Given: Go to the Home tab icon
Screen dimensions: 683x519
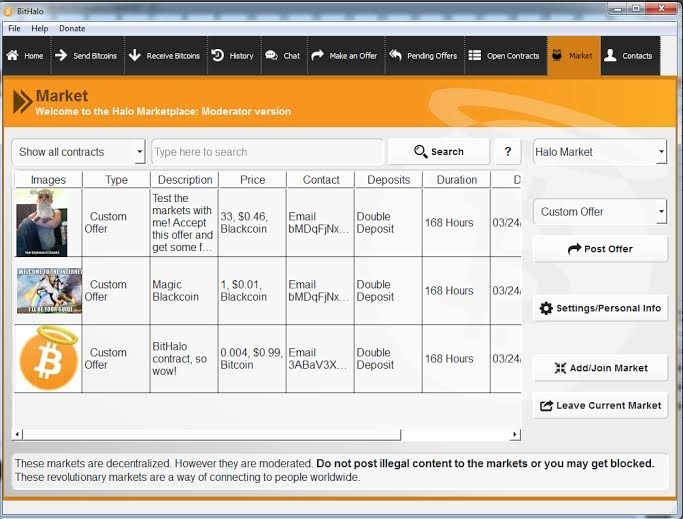Looking at the screenshot, I should tap(13, 56).
